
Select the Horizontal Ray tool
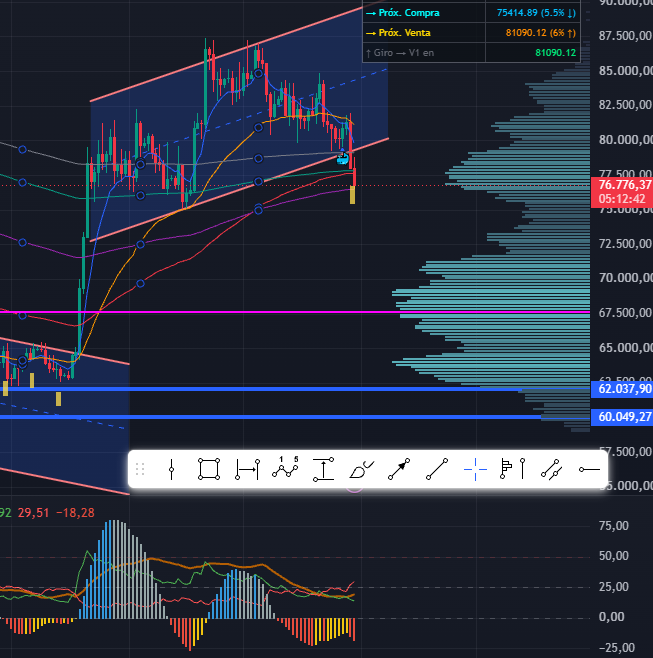tap(589, 469)
